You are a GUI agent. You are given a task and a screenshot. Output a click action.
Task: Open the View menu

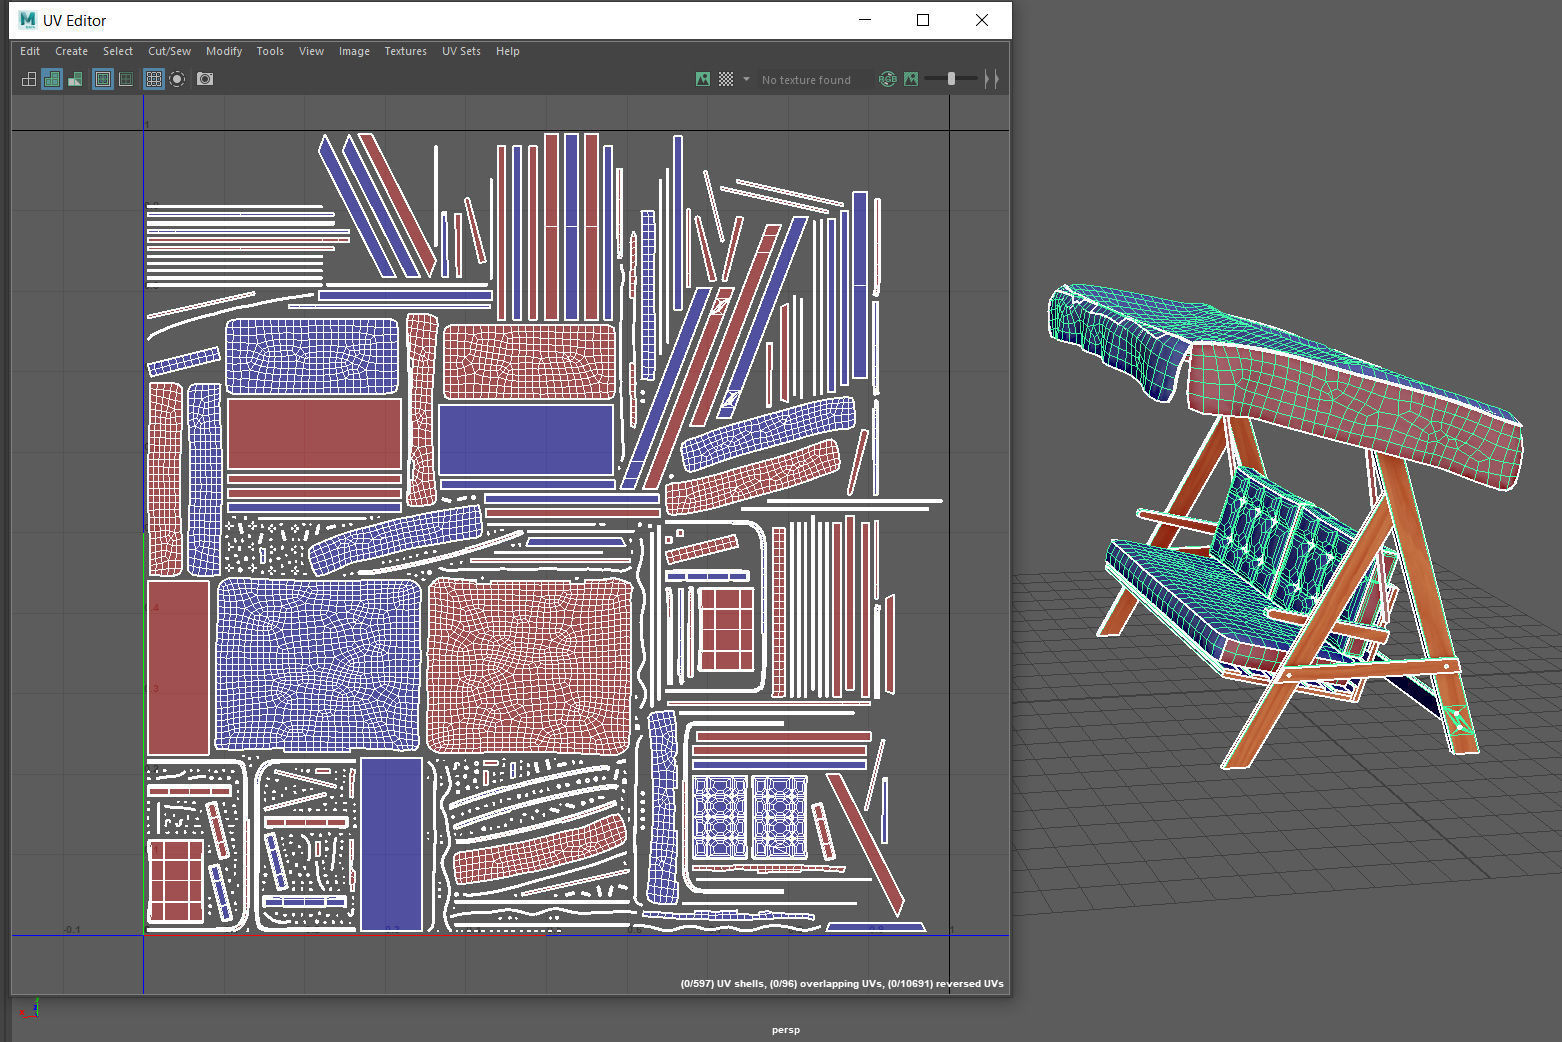click(311, 51)
